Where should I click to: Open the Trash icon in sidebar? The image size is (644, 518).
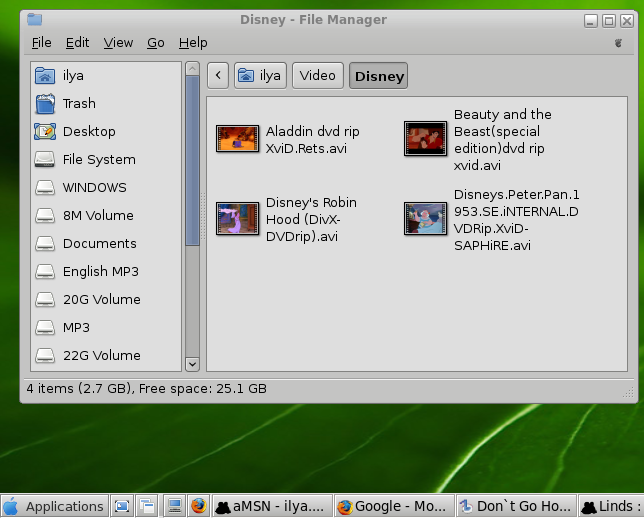(x=45, y=104)
